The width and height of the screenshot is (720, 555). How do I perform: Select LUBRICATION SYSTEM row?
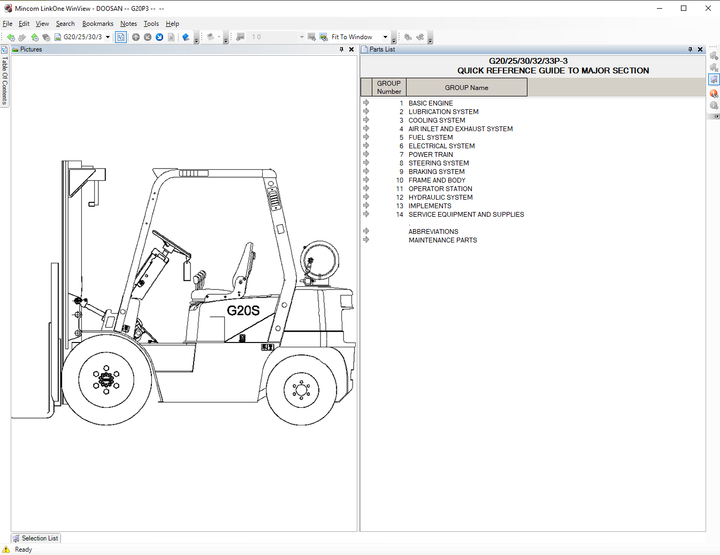pyautogui.click(x=443, y=112)
